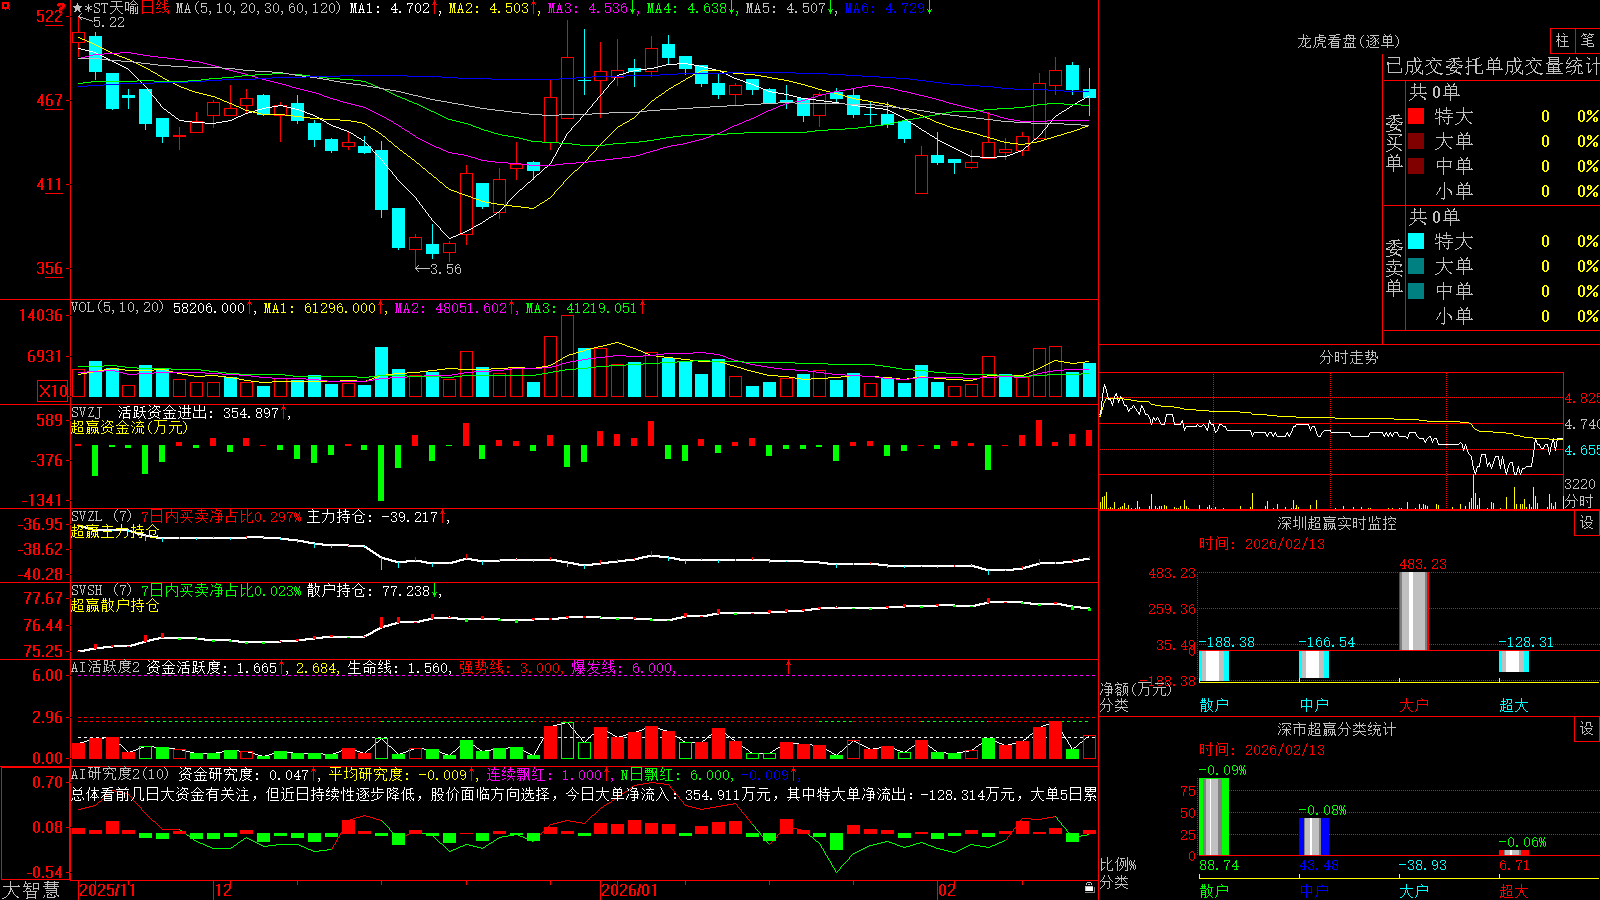Click the teal 大单 sell-order swatch

pyautogui.click(x=1416, y=266)
